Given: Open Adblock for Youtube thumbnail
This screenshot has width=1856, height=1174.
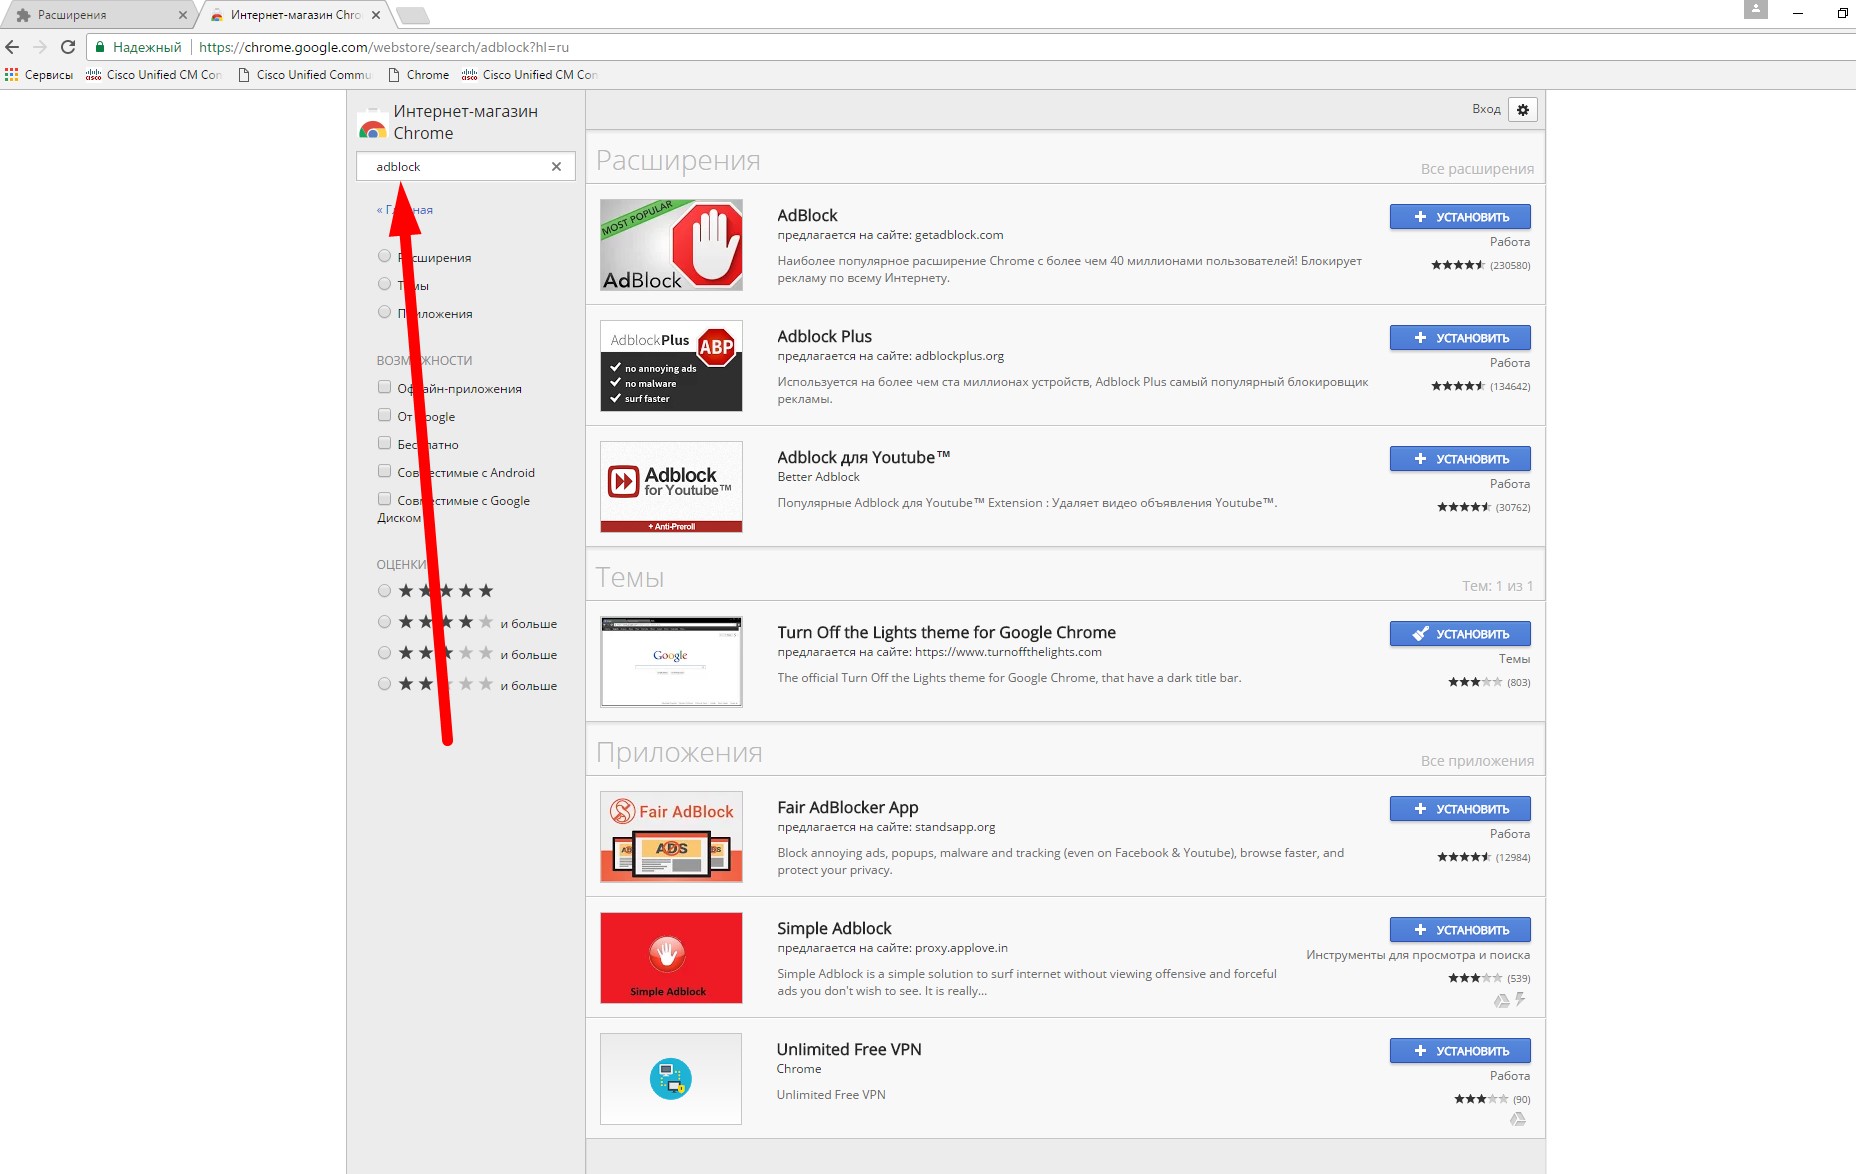Looking at the screenshot, I should click(x=671, y=487).
